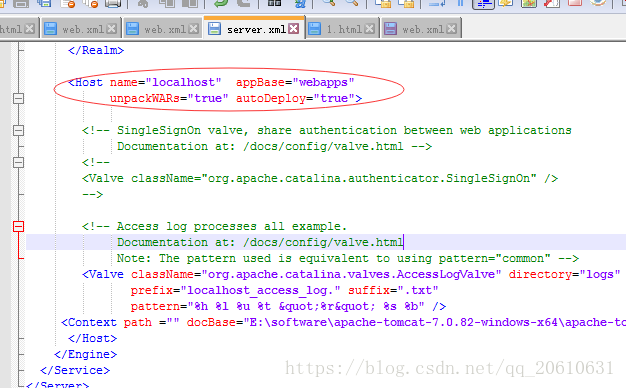
Task: Click the </Host> closing tag
Action: click(92, 338)
